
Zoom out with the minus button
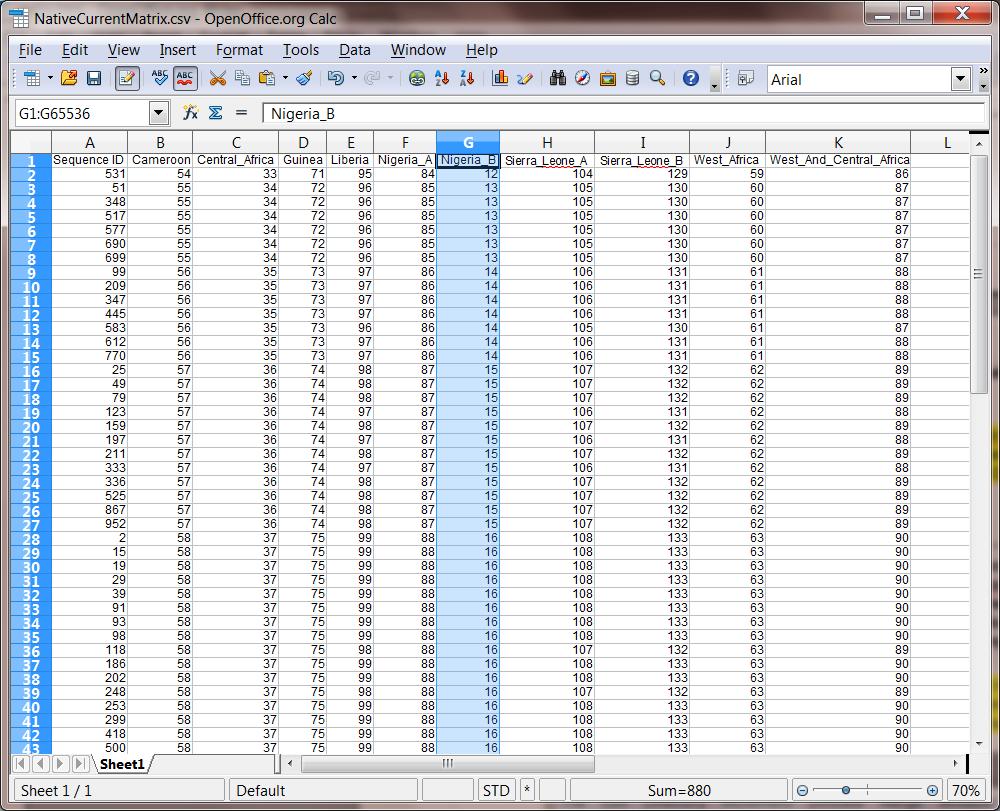pyautogui.click(x=802, y=791)
